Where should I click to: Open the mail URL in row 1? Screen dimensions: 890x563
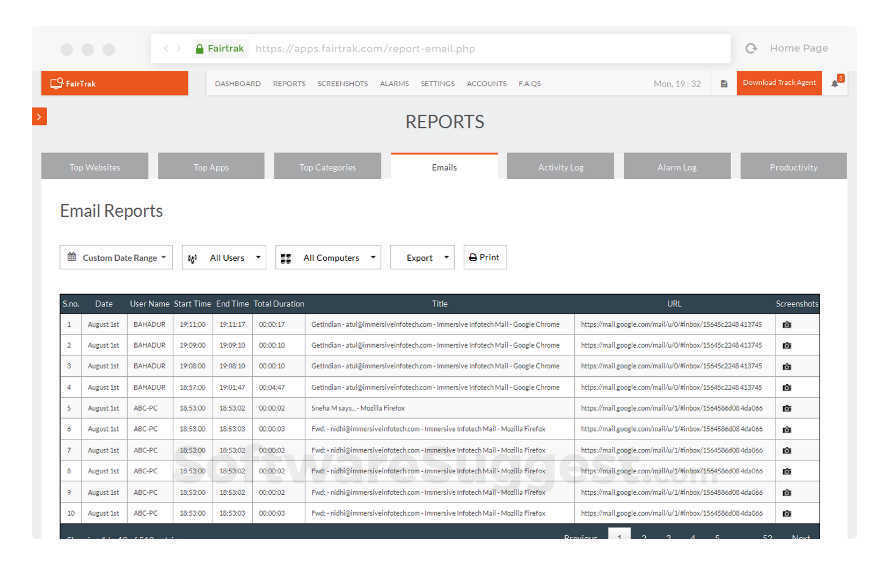[671, 325]
